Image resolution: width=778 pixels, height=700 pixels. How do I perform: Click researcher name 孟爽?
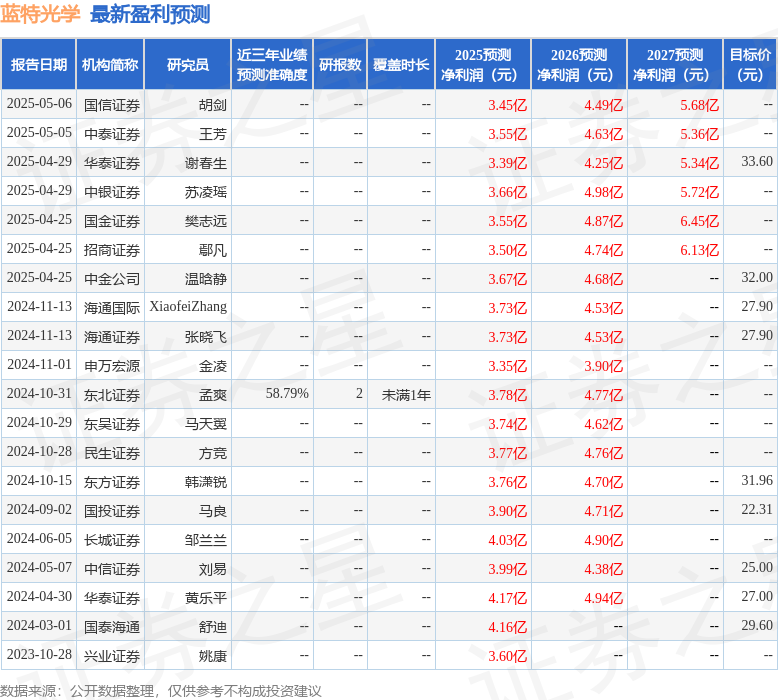(x=212, y=395)
